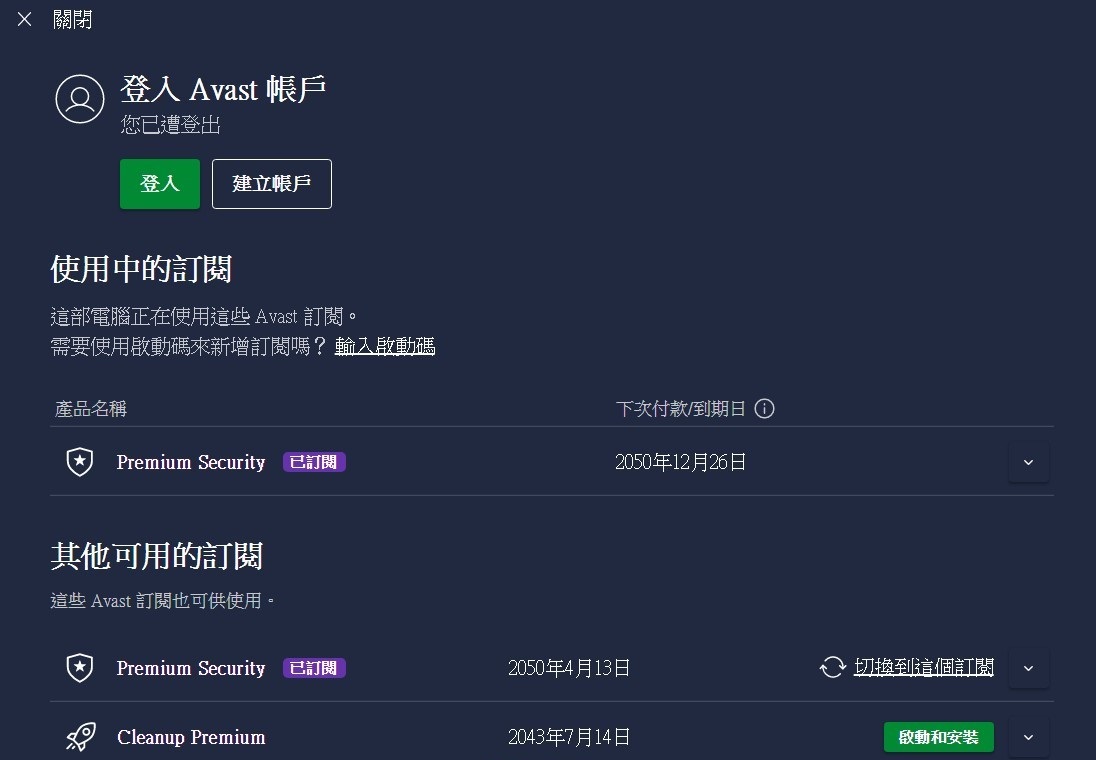
Task: Expand the Cleanup Premium row chevron
Action: click(x=1029, y=738)
